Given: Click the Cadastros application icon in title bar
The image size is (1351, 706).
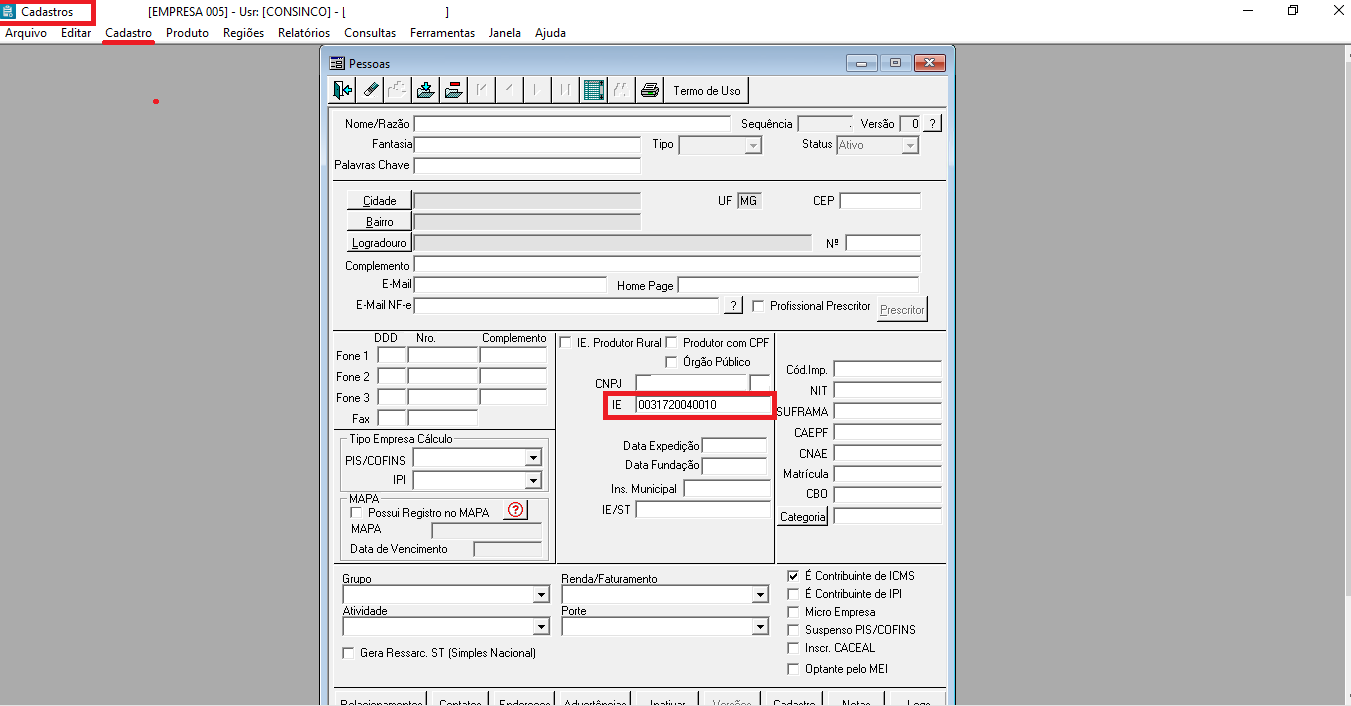Looking at the screenshot, I should (9, 12).
